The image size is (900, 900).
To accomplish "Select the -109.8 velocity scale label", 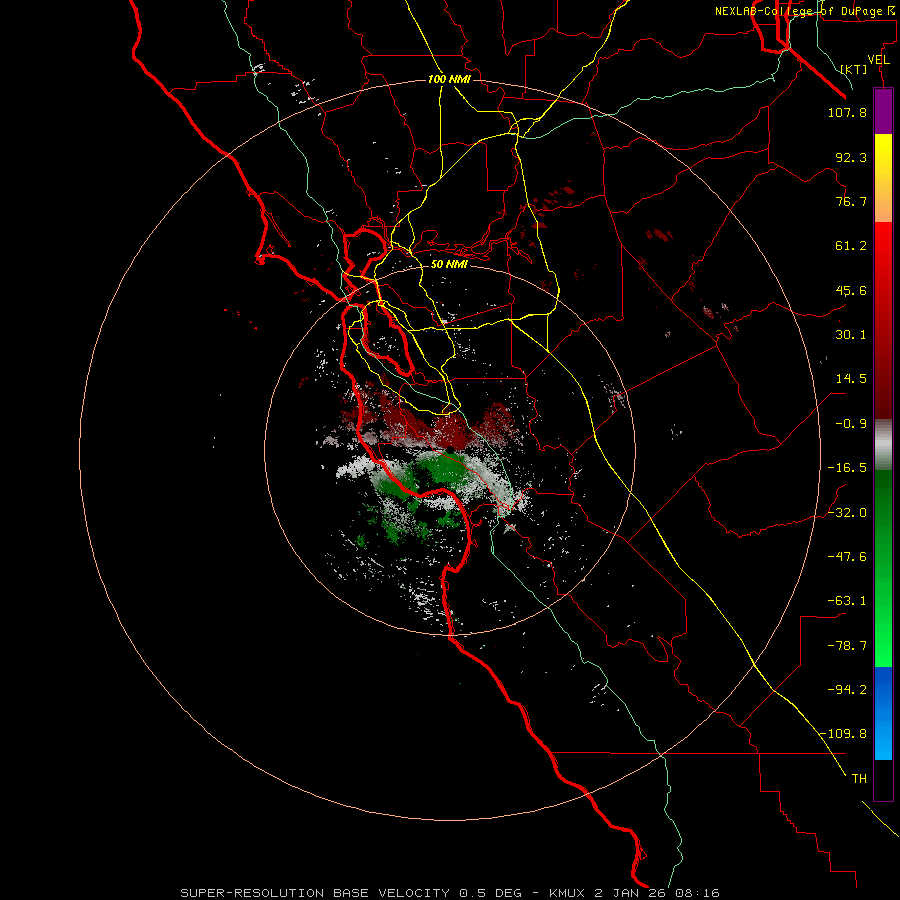I will (843, 734).
